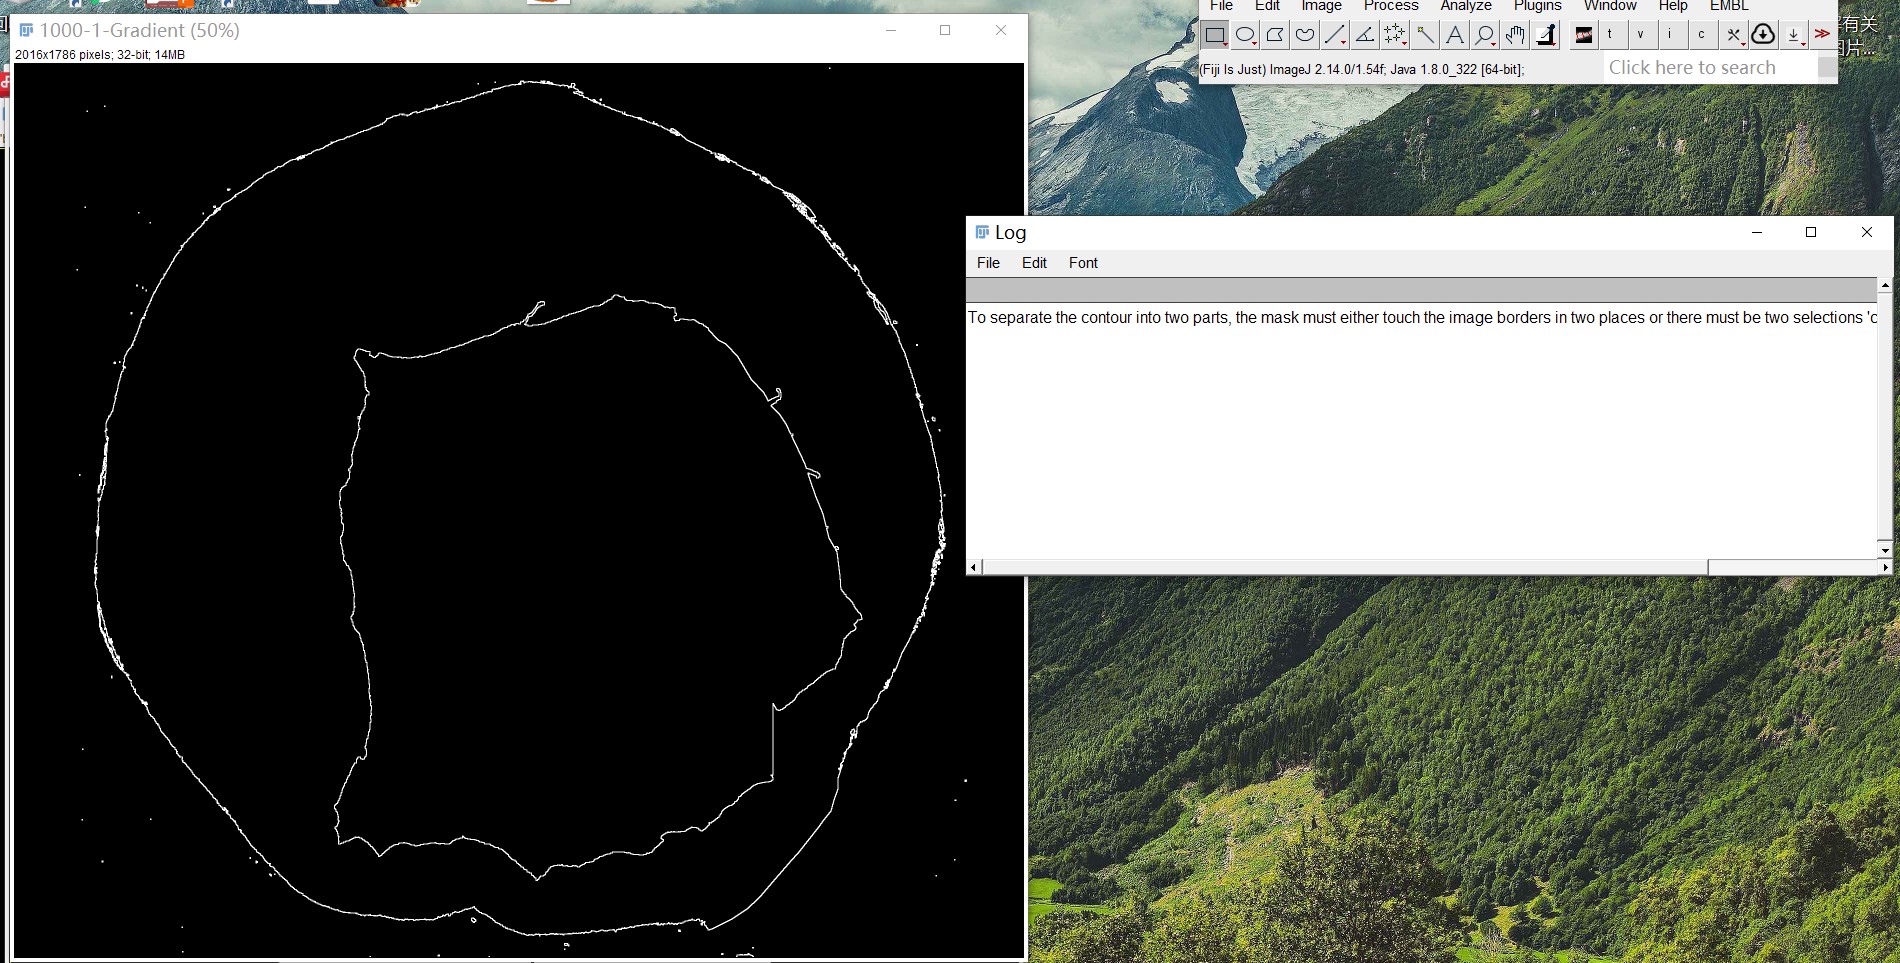The width and height of the screenshot is (1900, 963).
Task: Click the Color picker dropper tool
Action: click(x=1546, y=36)
